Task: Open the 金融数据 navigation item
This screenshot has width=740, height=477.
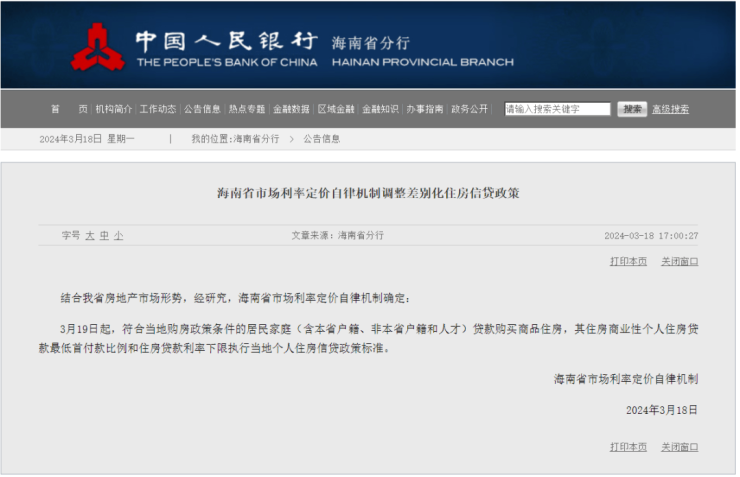Action: point(291,109)
